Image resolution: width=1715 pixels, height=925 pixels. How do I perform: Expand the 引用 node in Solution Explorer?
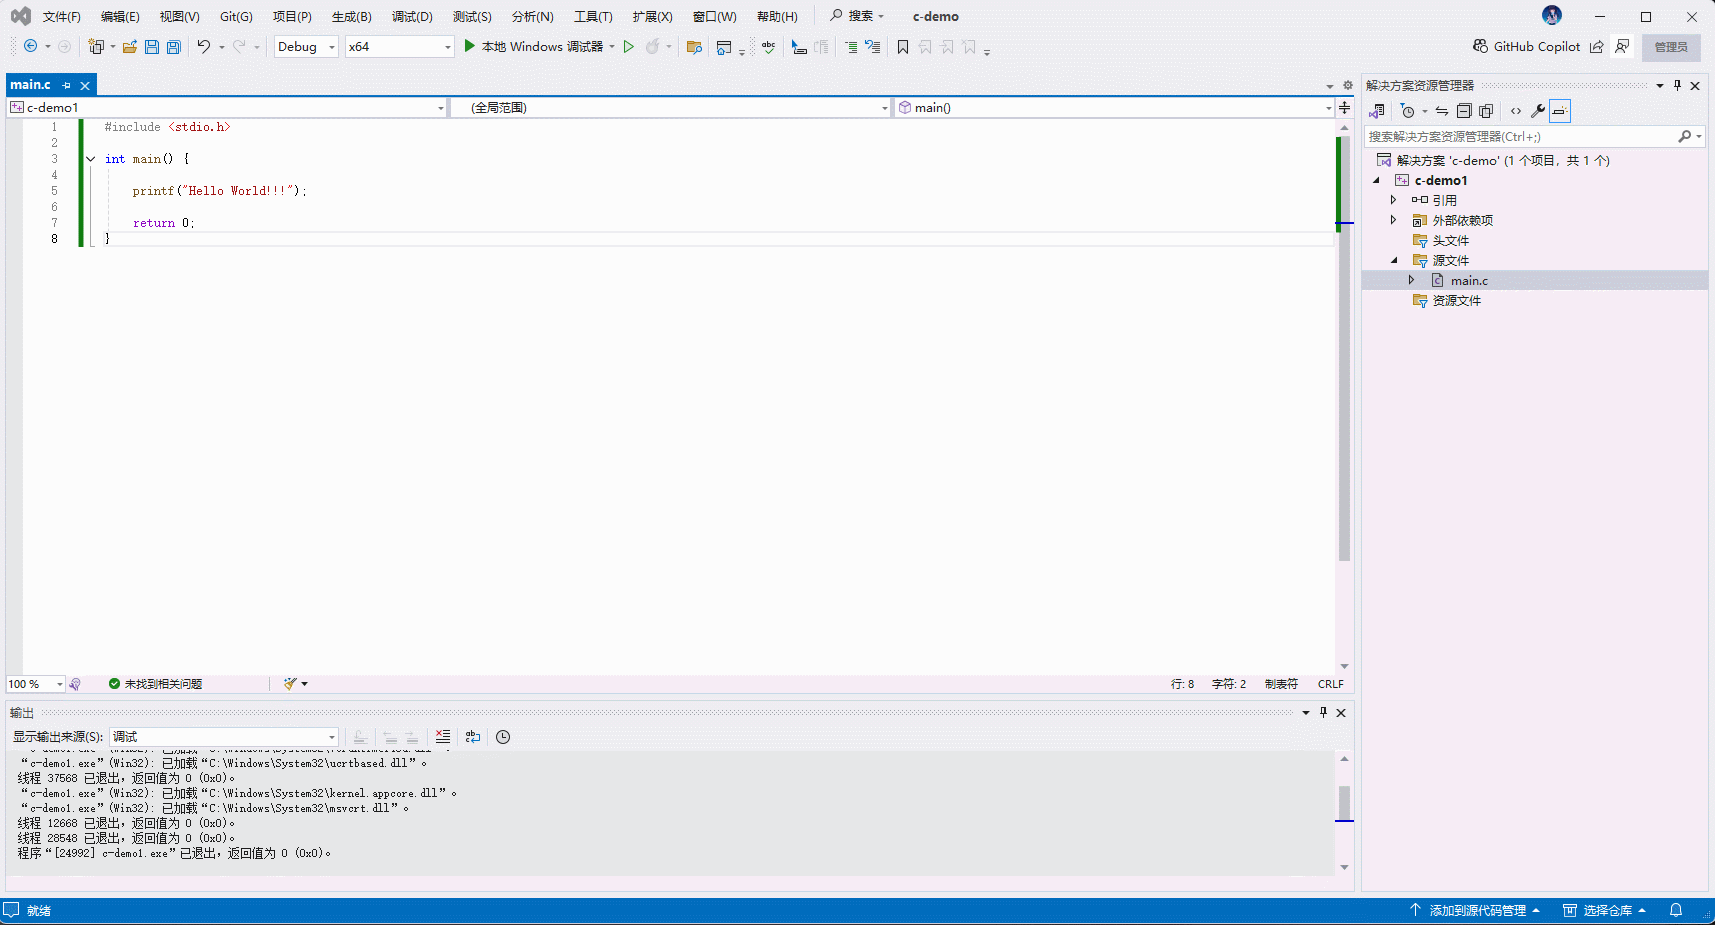click(x=1393, y=200)
